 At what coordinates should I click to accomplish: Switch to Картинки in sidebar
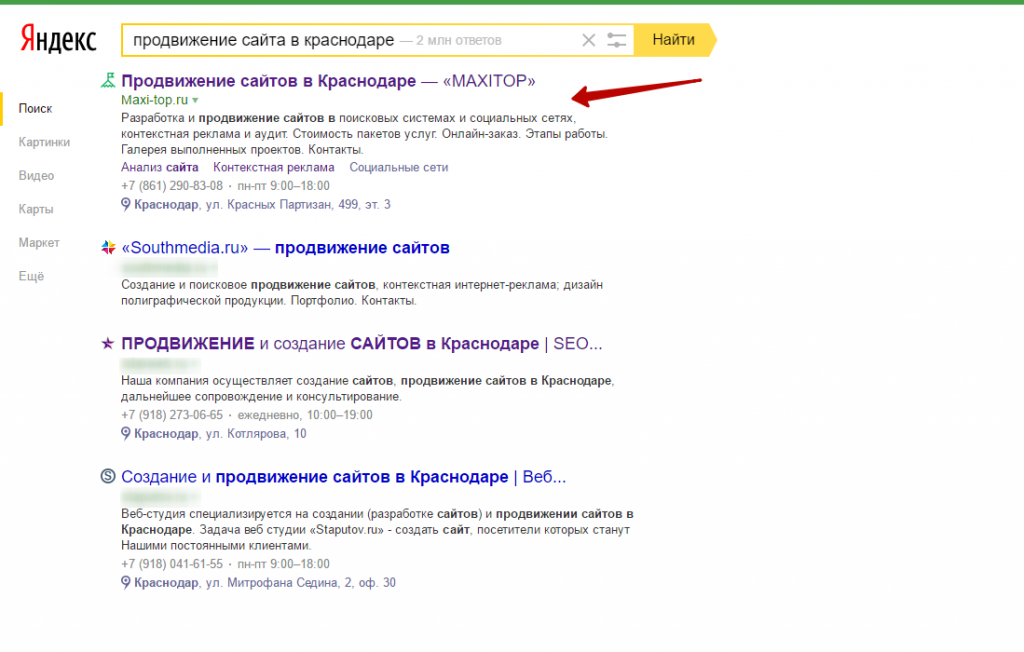pyautogui.click(x=44, y=142)
